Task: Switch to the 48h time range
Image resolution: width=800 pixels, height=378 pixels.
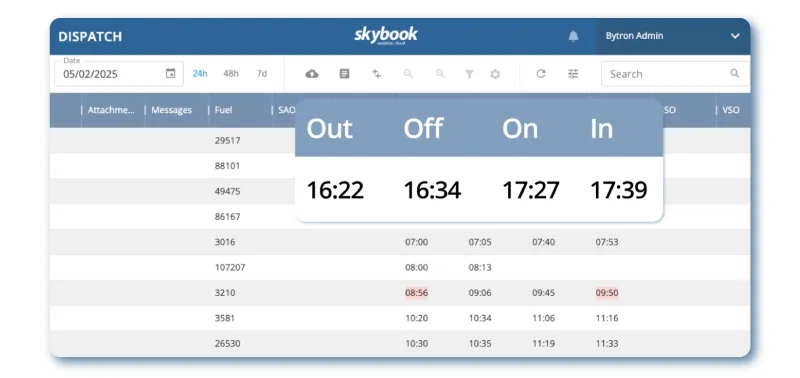Action: 231,73
